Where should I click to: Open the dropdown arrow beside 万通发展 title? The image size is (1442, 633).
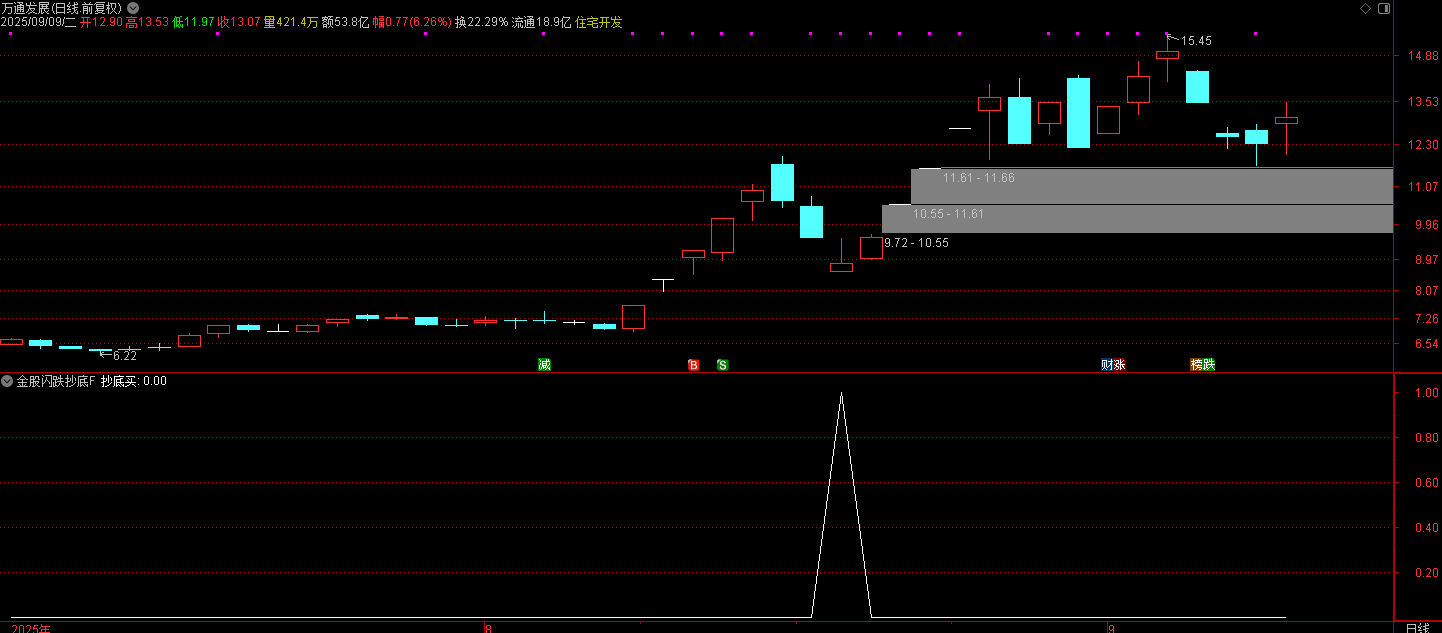(133, 7)
